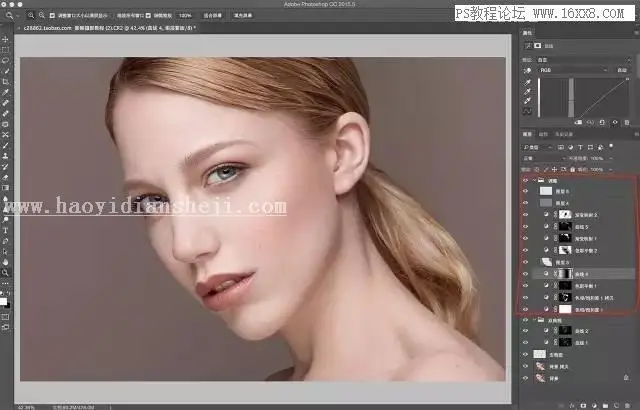640x410 pixels.
Task: Open the Curves preset dropdown
Action: click(x=584, y=60)
